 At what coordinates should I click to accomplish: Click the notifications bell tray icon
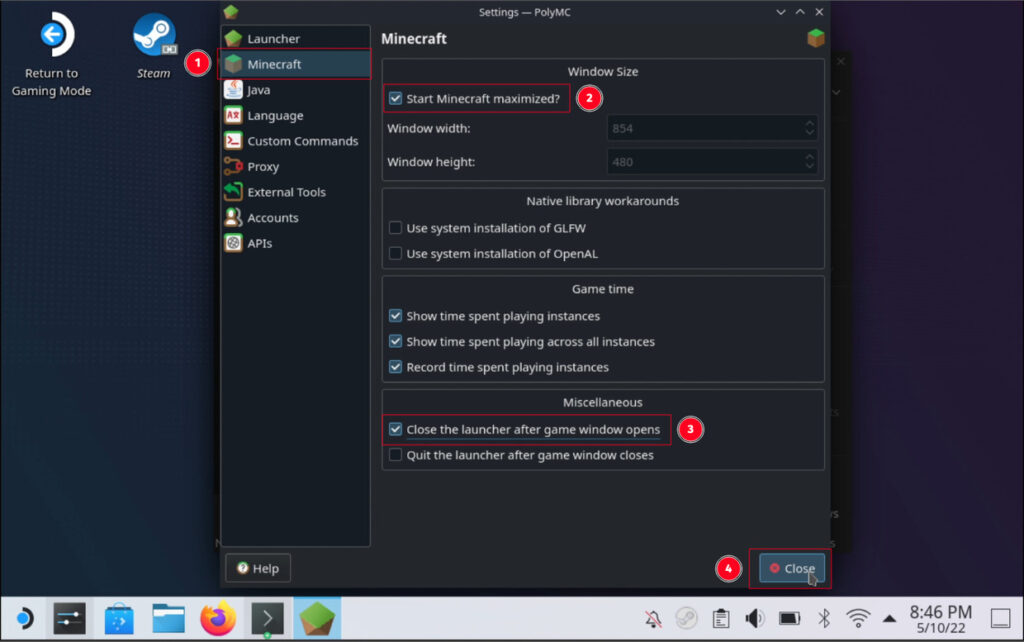[653, 618]
